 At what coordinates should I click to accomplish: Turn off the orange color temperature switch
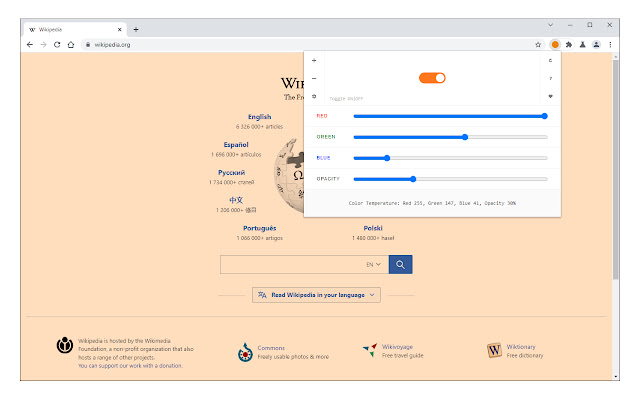click(x=432, y=78)
